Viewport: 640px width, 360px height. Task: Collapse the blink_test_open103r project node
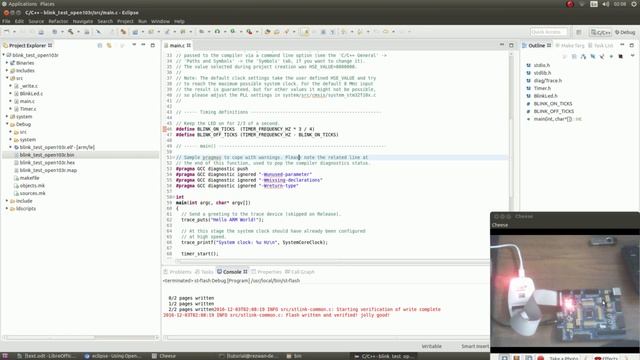pos(4,55)
